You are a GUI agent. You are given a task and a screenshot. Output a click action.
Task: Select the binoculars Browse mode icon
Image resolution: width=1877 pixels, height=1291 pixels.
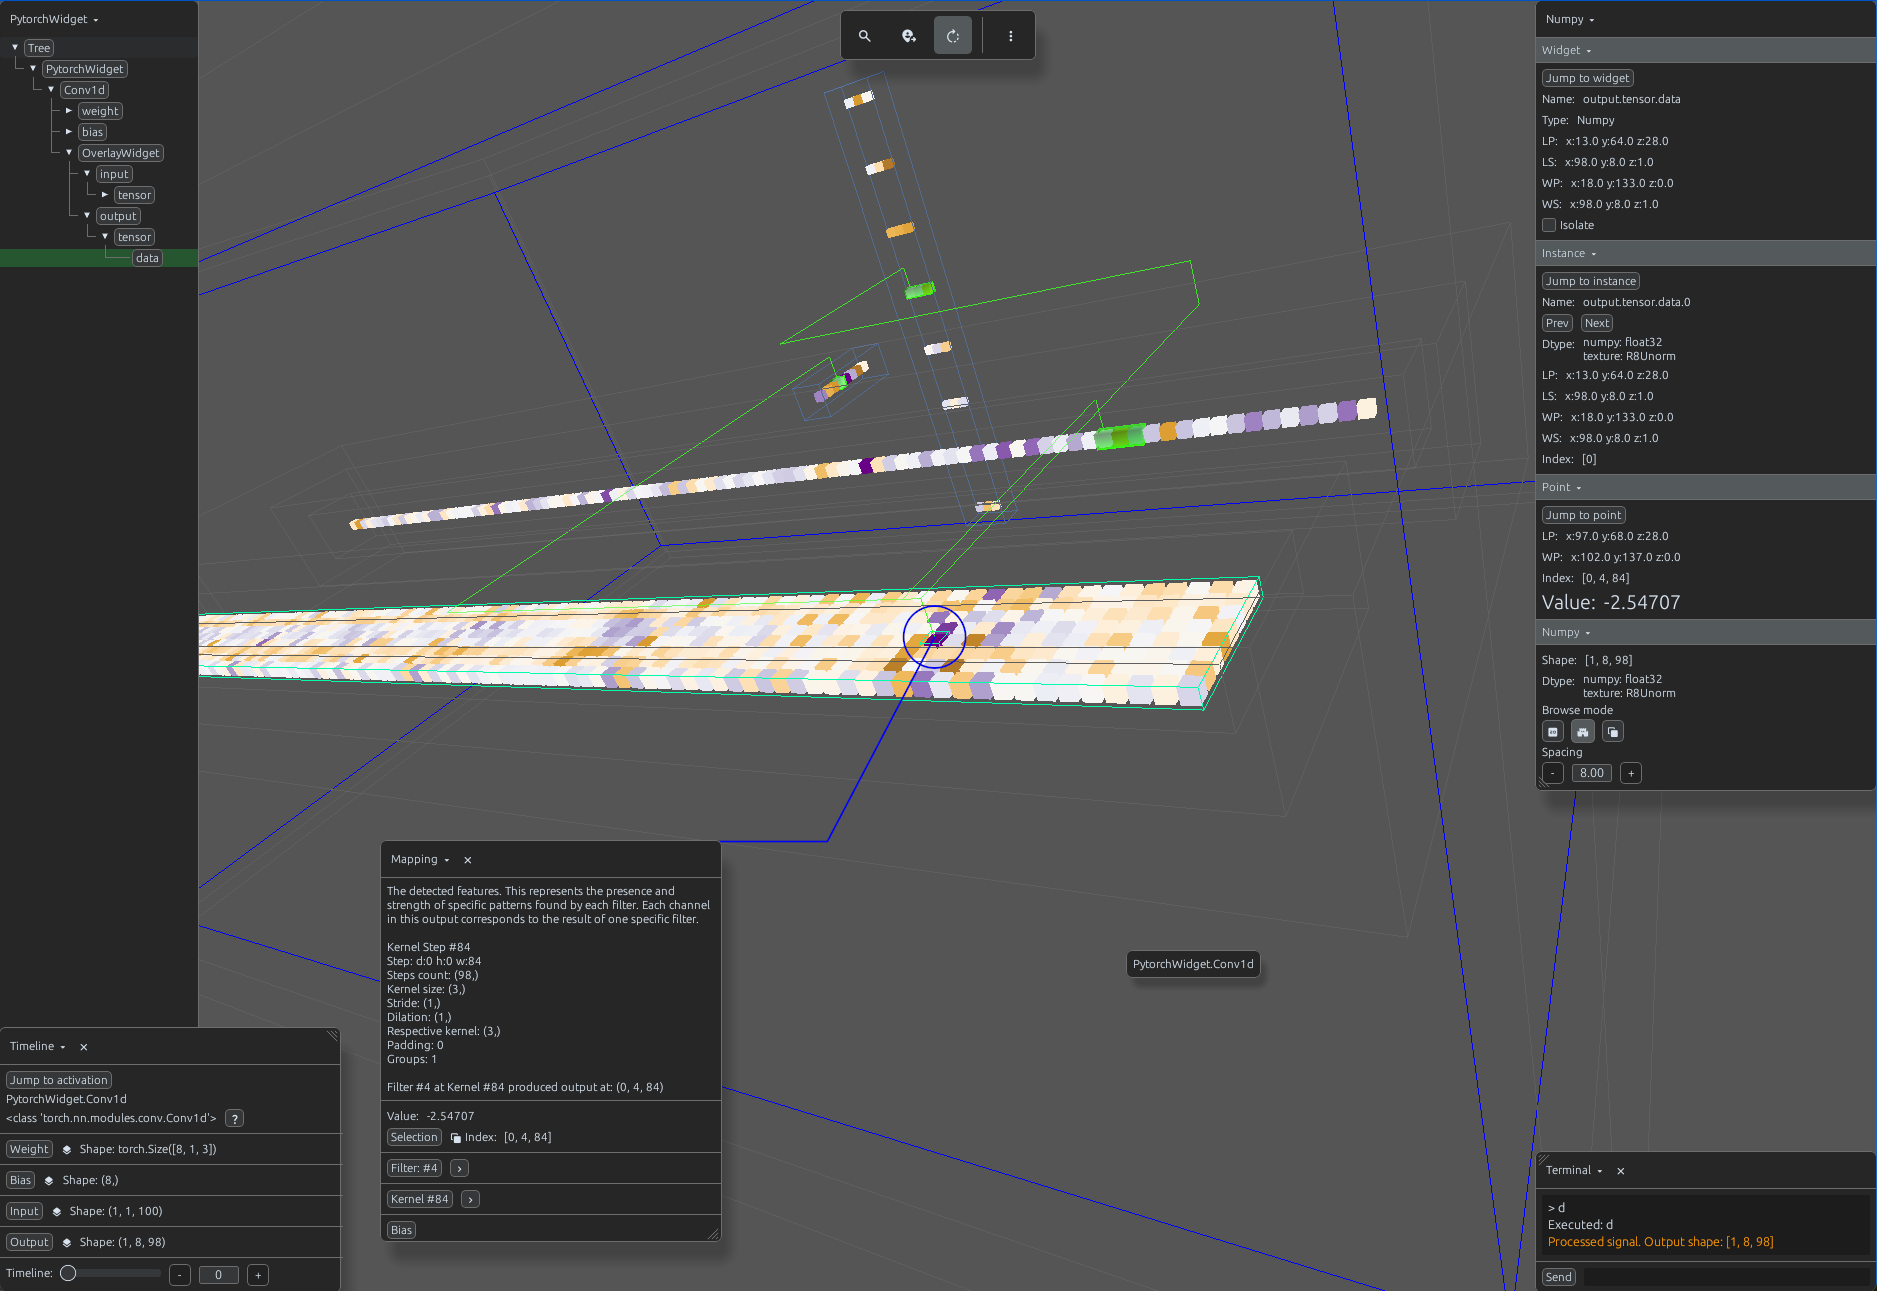1583,732
